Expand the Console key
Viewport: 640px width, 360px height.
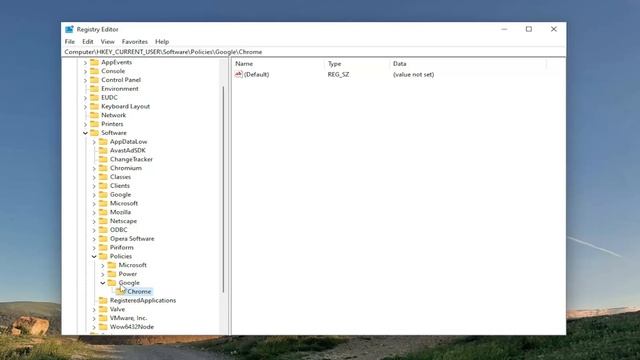(x=85, y=71)
